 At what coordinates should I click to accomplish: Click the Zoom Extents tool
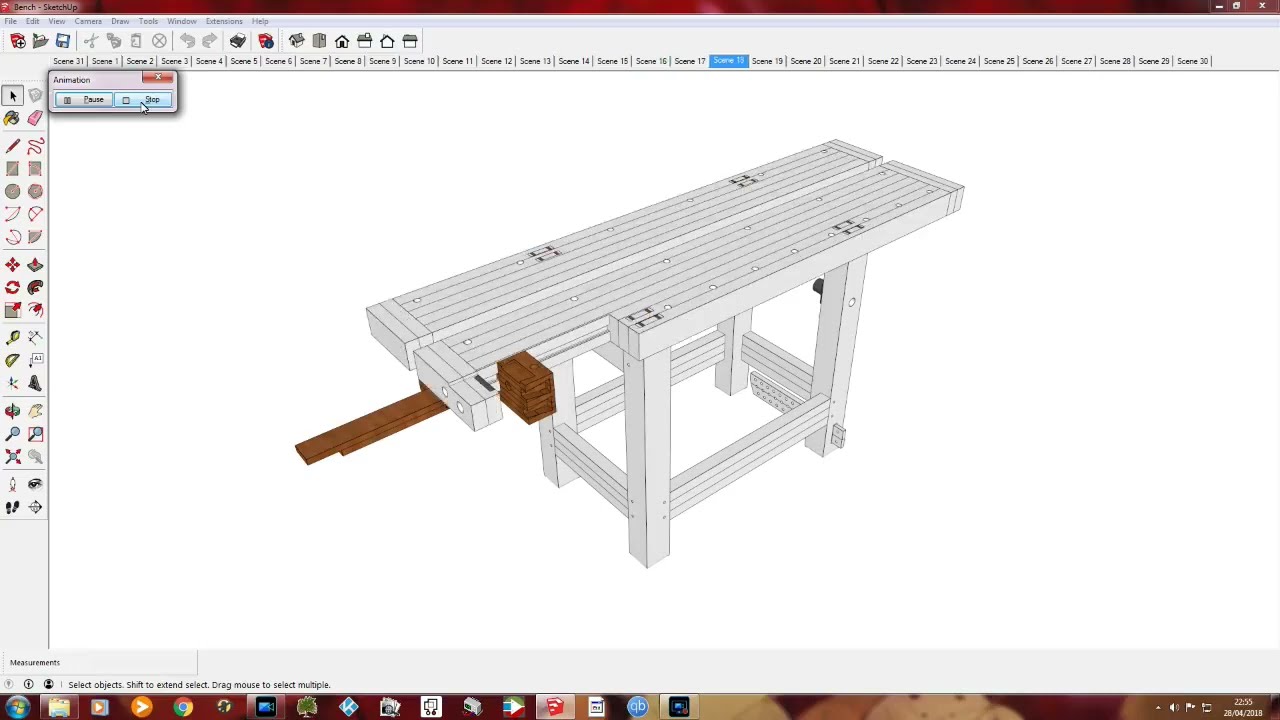coord(13,456)
